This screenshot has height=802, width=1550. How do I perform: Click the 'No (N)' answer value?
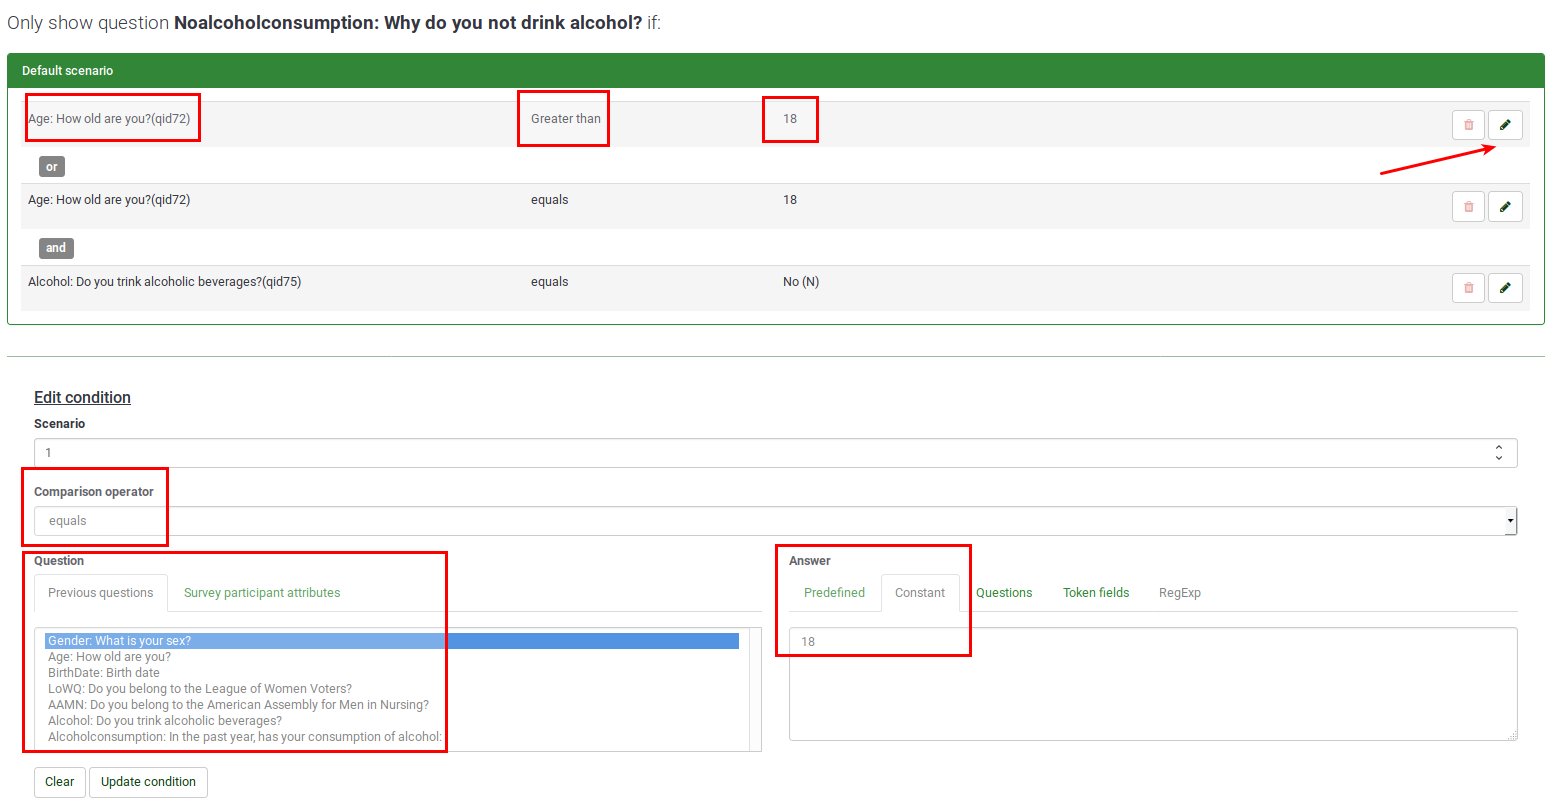tap(801, 282)
